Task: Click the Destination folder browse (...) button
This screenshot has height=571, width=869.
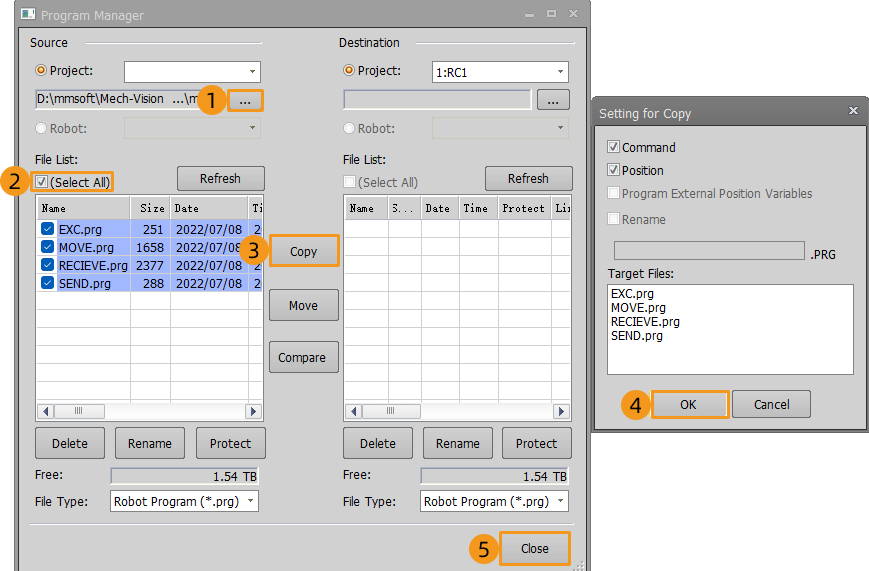Action: 553,100
